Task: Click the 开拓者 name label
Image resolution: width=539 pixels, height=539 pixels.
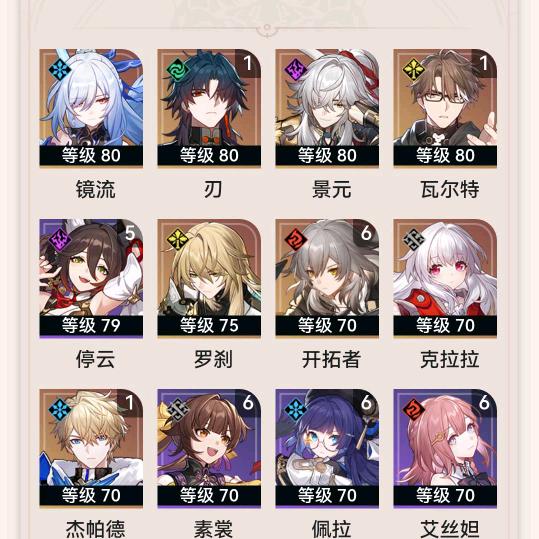Action: click(x=331, y=359)
